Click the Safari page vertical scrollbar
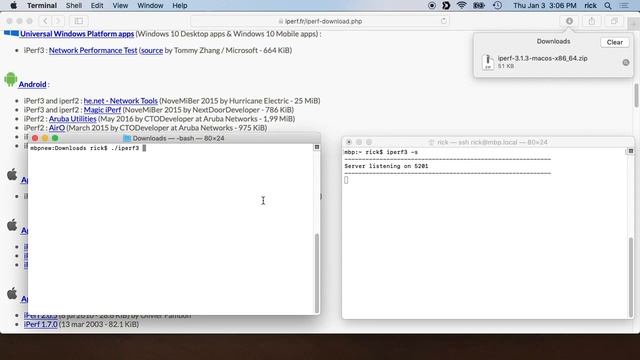 coord(636,96)
